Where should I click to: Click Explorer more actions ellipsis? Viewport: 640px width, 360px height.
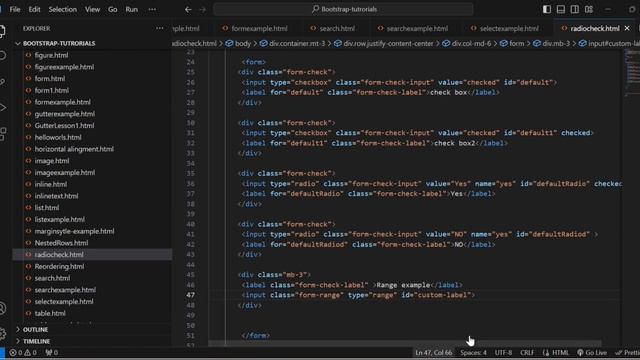(160, 28)
